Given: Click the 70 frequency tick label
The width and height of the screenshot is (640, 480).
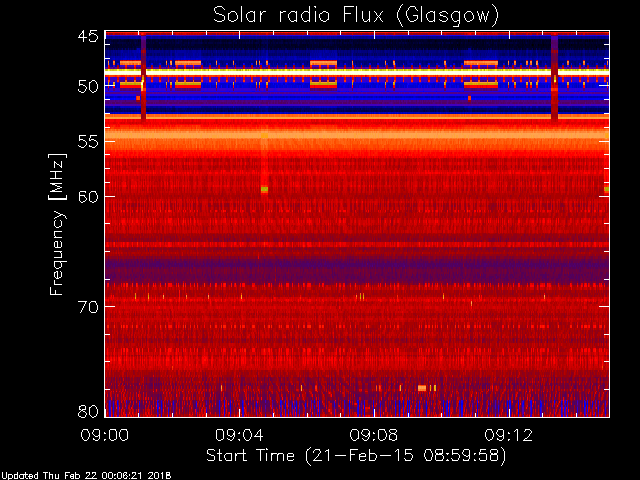Looking at the screenshot, I should [x=88, y=307].
